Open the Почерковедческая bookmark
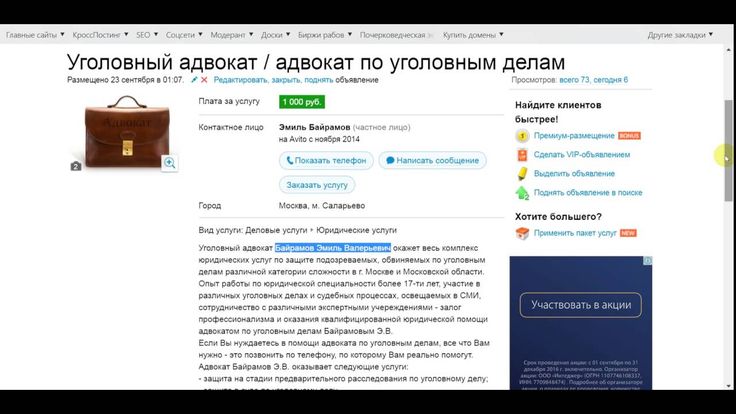 coord(397,35)
